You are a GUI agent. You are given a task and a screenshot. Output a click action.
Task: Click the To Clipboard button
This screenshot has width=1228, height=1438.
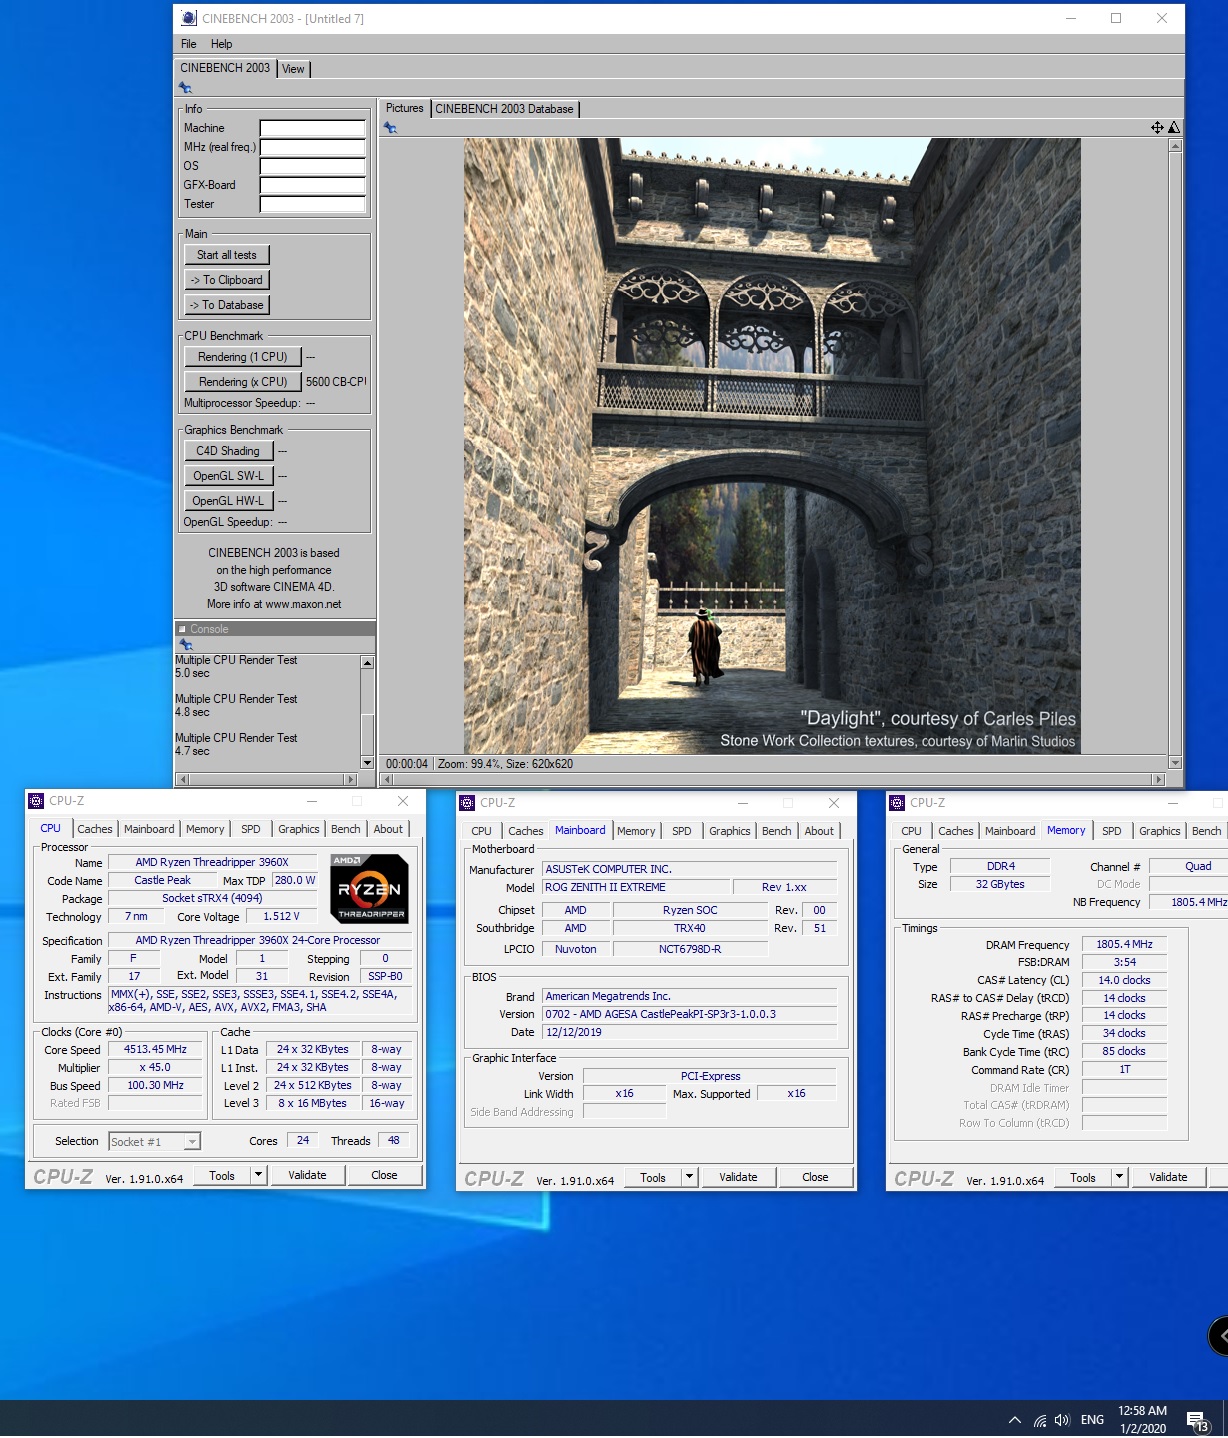[x=227, y=280]
